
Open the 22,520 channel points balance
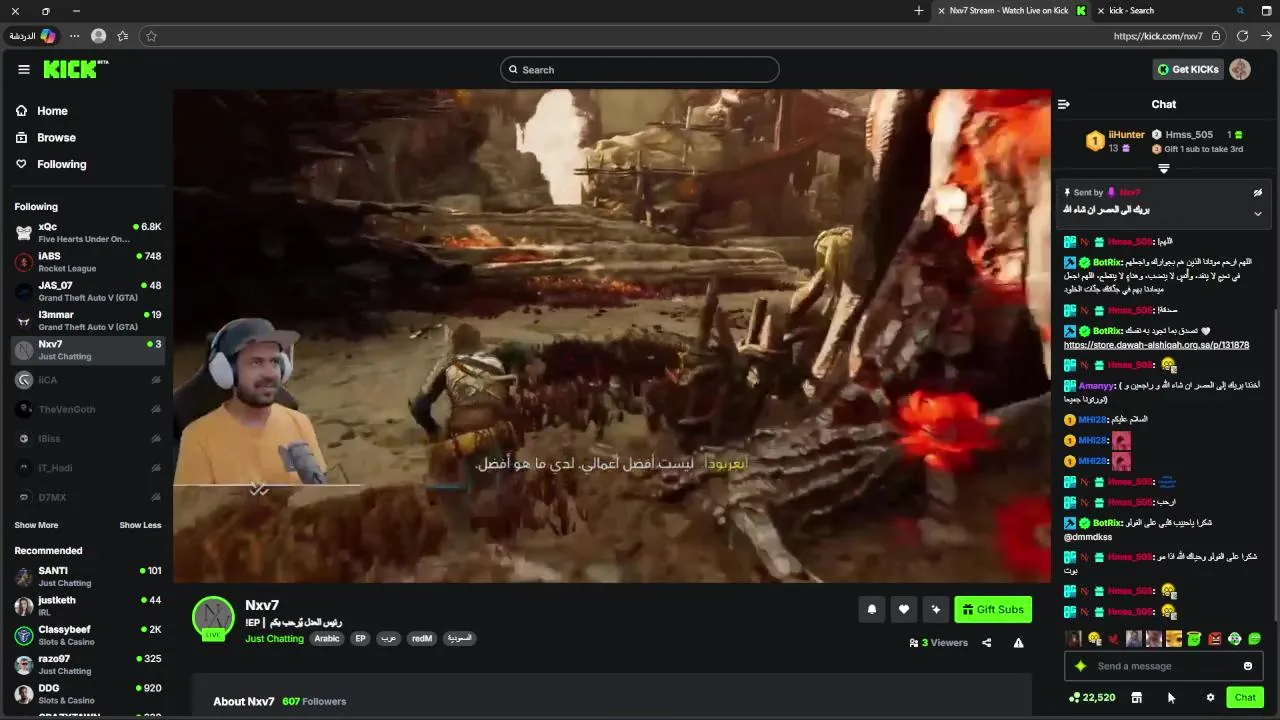tap(1092, 697)
